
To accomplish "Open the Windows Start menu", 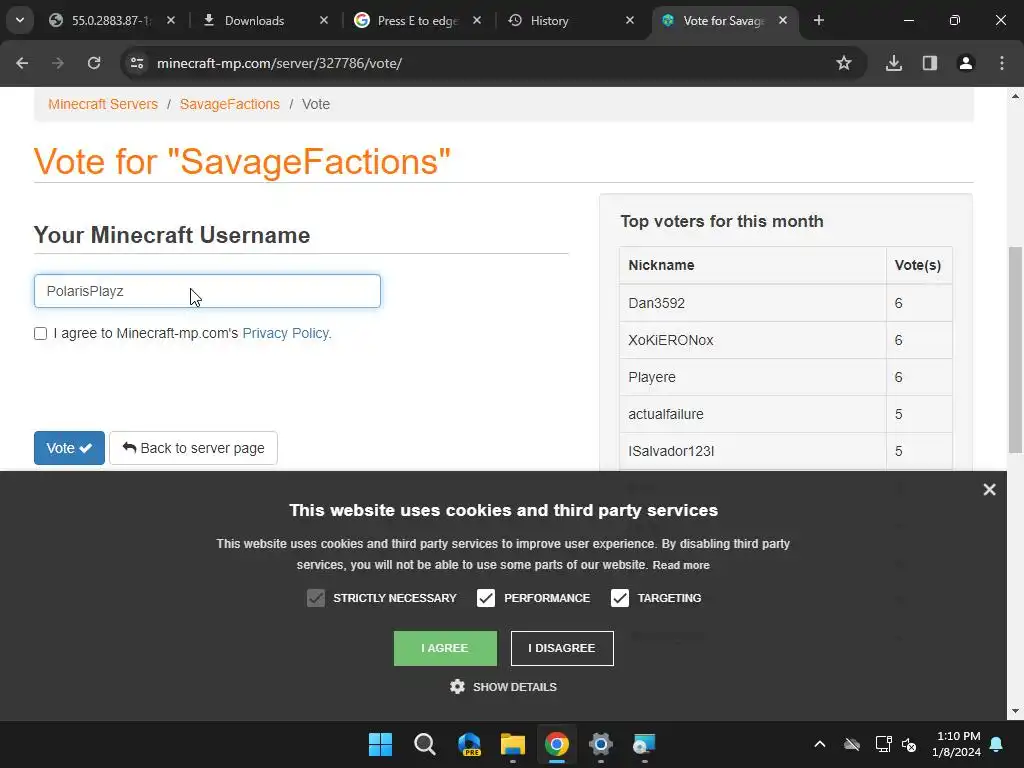I will tap(380, 744).
